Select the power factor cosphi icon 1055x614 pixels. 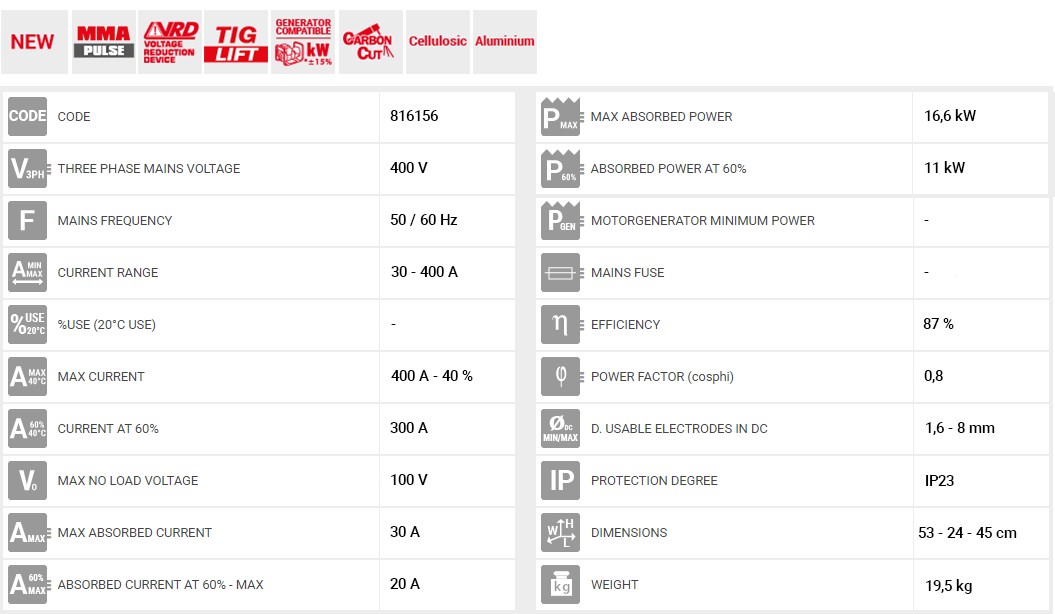(560, 376)
